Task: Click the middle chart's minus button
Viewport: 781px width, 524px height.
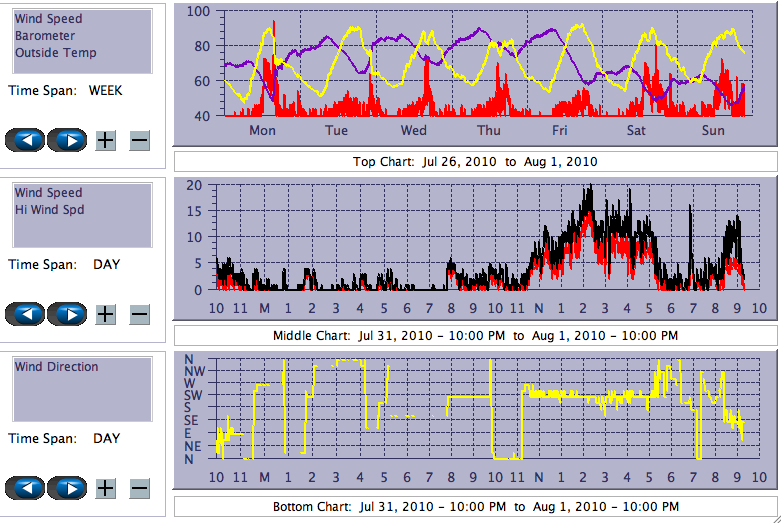Action: pos(139,314)
